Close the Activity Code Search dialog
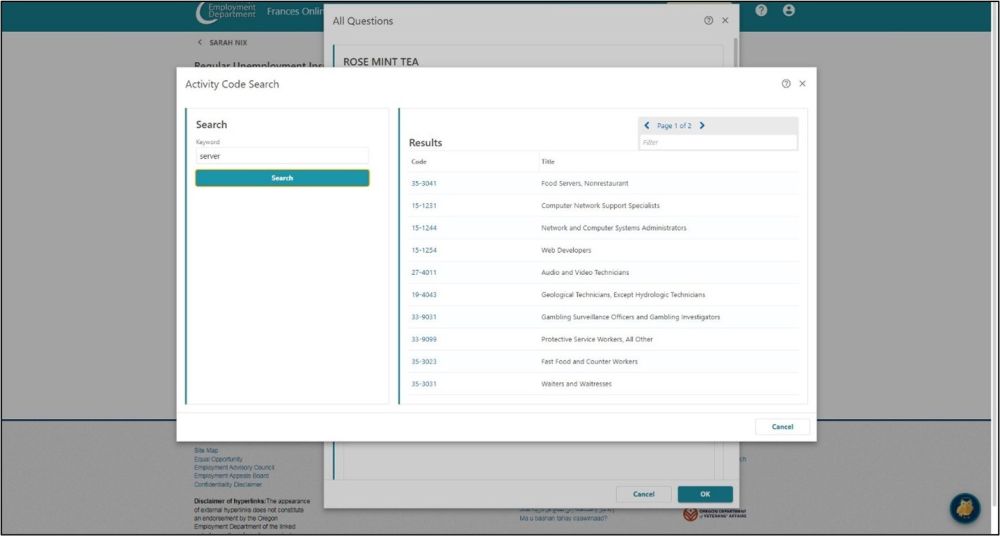The width and height of the screenshot is (1000, 536). (x=802, y=84)
